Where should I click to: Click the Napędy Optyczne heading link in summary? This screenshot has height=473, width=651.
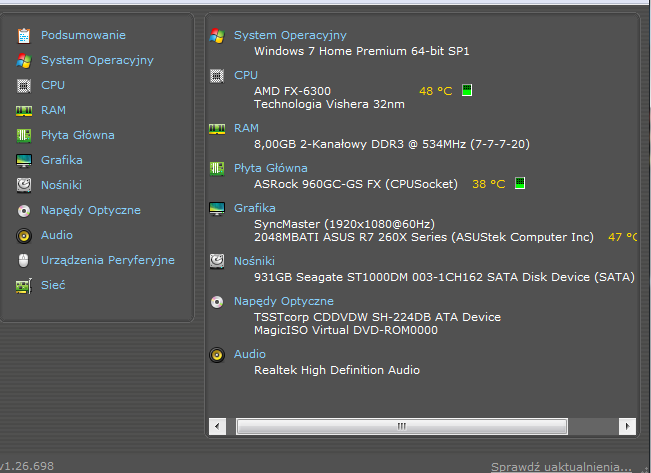(x=284, y=301)
